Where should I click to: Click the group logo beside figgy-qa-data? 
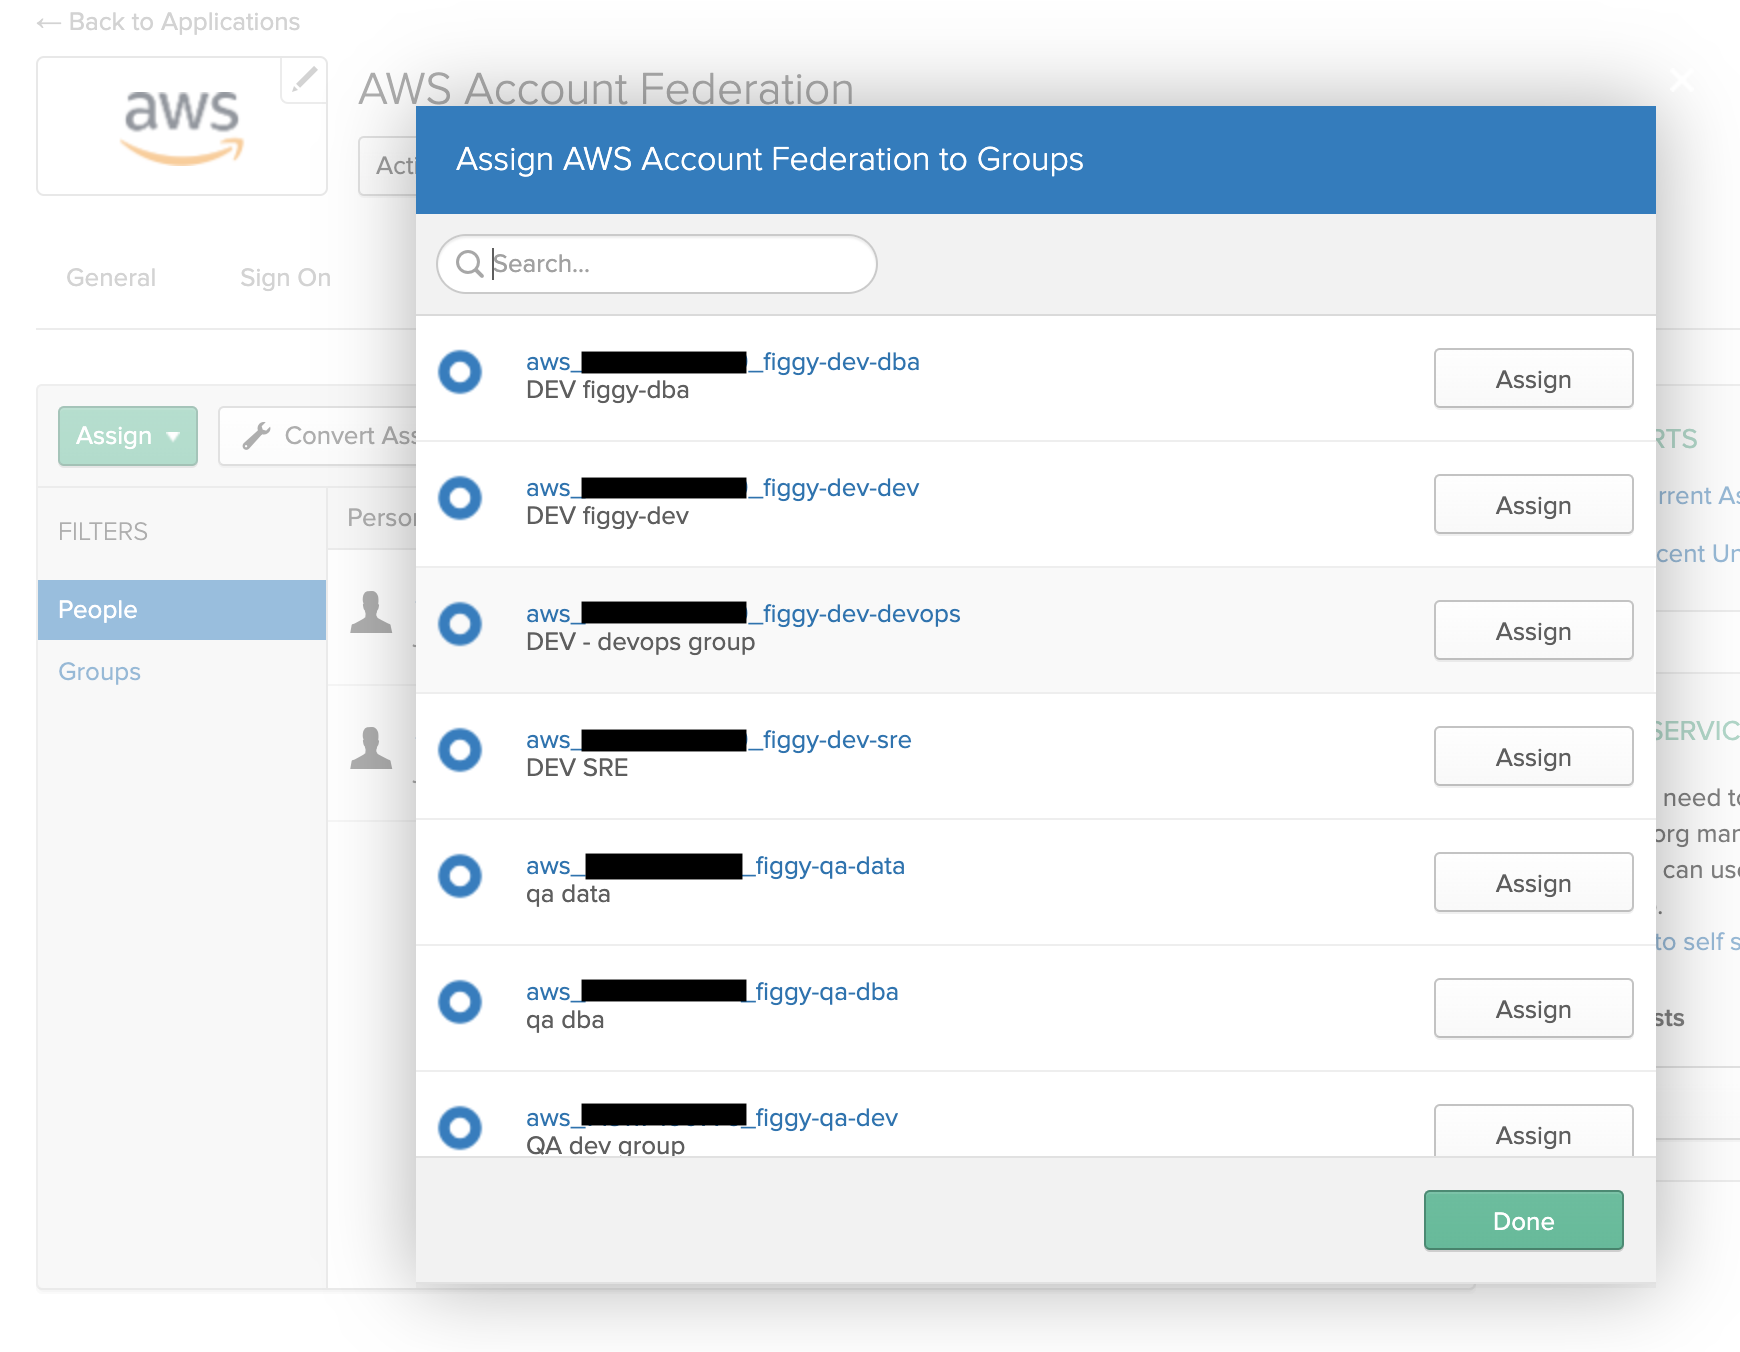click(460, 877)
